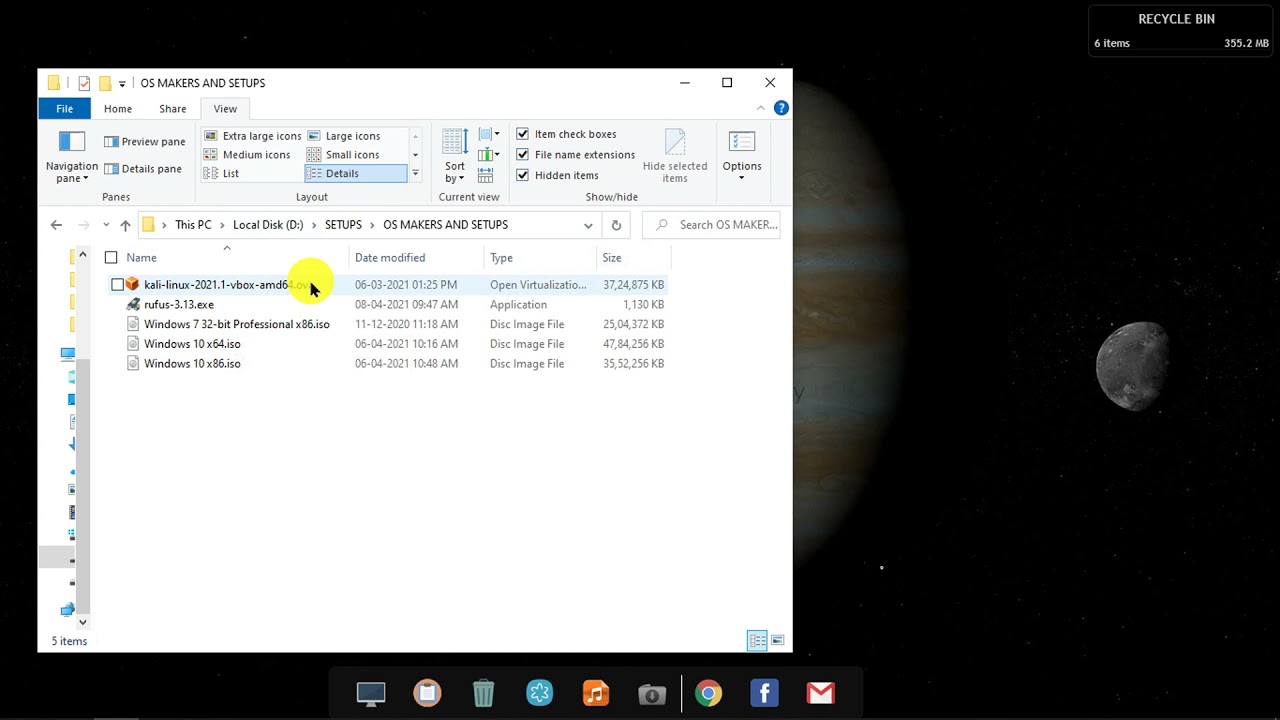
Task: Refresh the folder view
Action: pyautogui.click(x=616, y=225)
